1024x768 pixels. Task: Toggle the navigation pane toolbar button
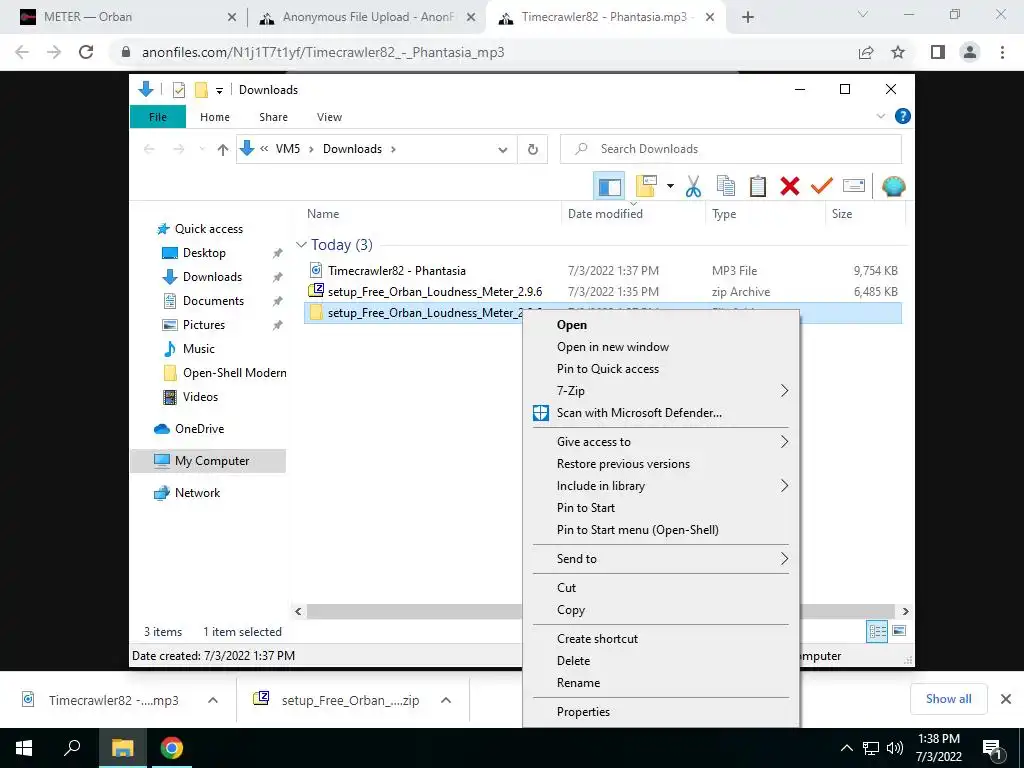(609, 187)
